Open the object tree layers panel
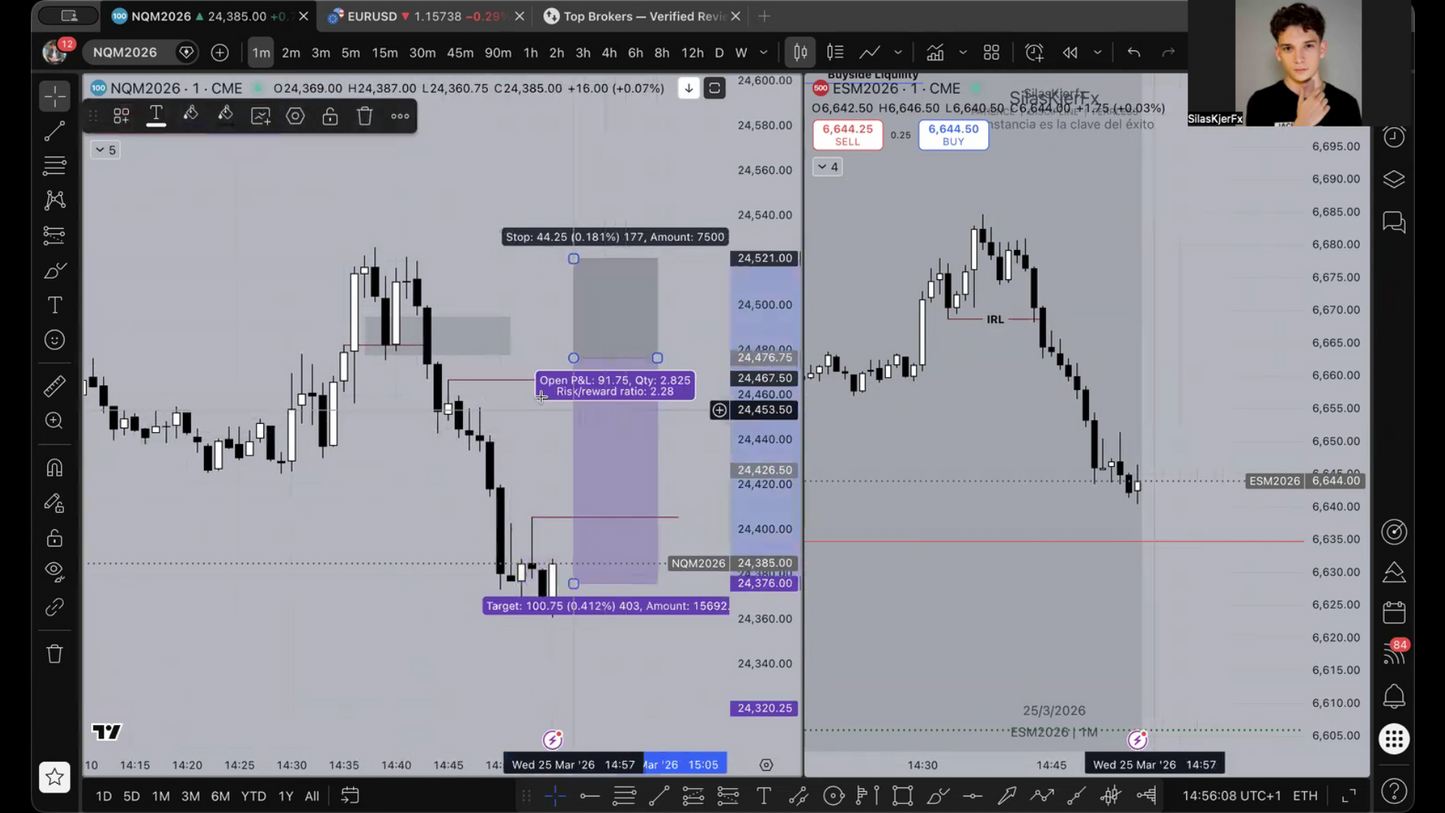 [1394, 179]
